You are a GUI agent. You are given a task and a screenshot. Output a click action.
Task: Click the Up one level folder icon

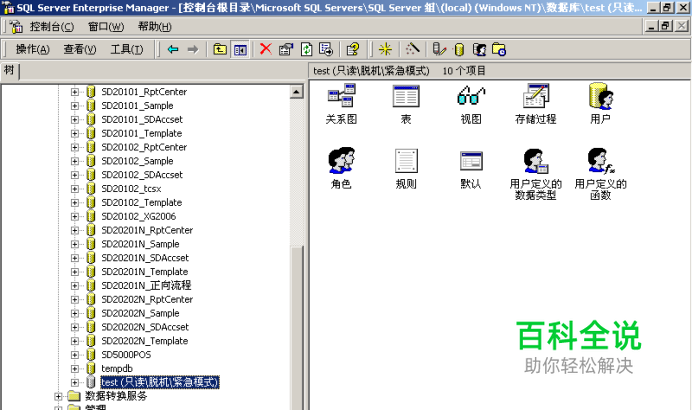220,49
